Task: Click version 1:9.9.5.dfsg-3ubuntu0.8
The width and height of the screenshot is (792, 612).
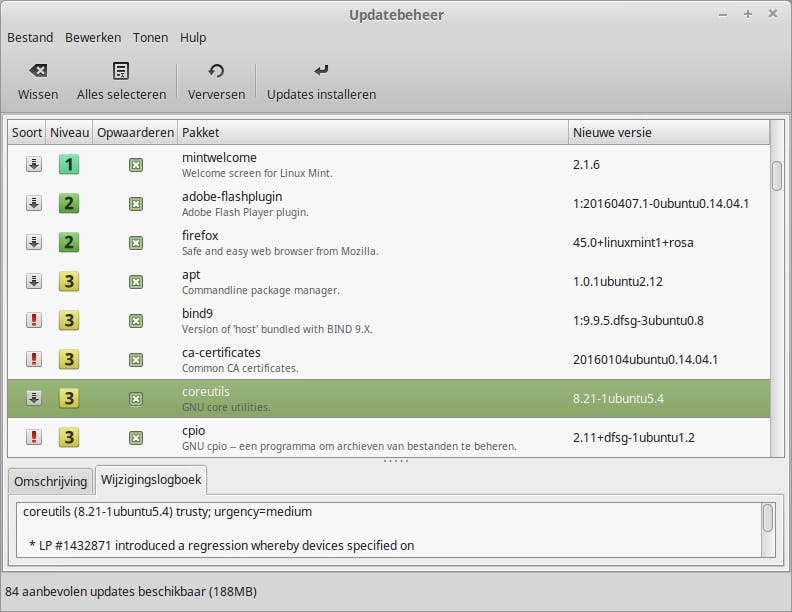Action: pyautogui.click(x=638, y=320)
